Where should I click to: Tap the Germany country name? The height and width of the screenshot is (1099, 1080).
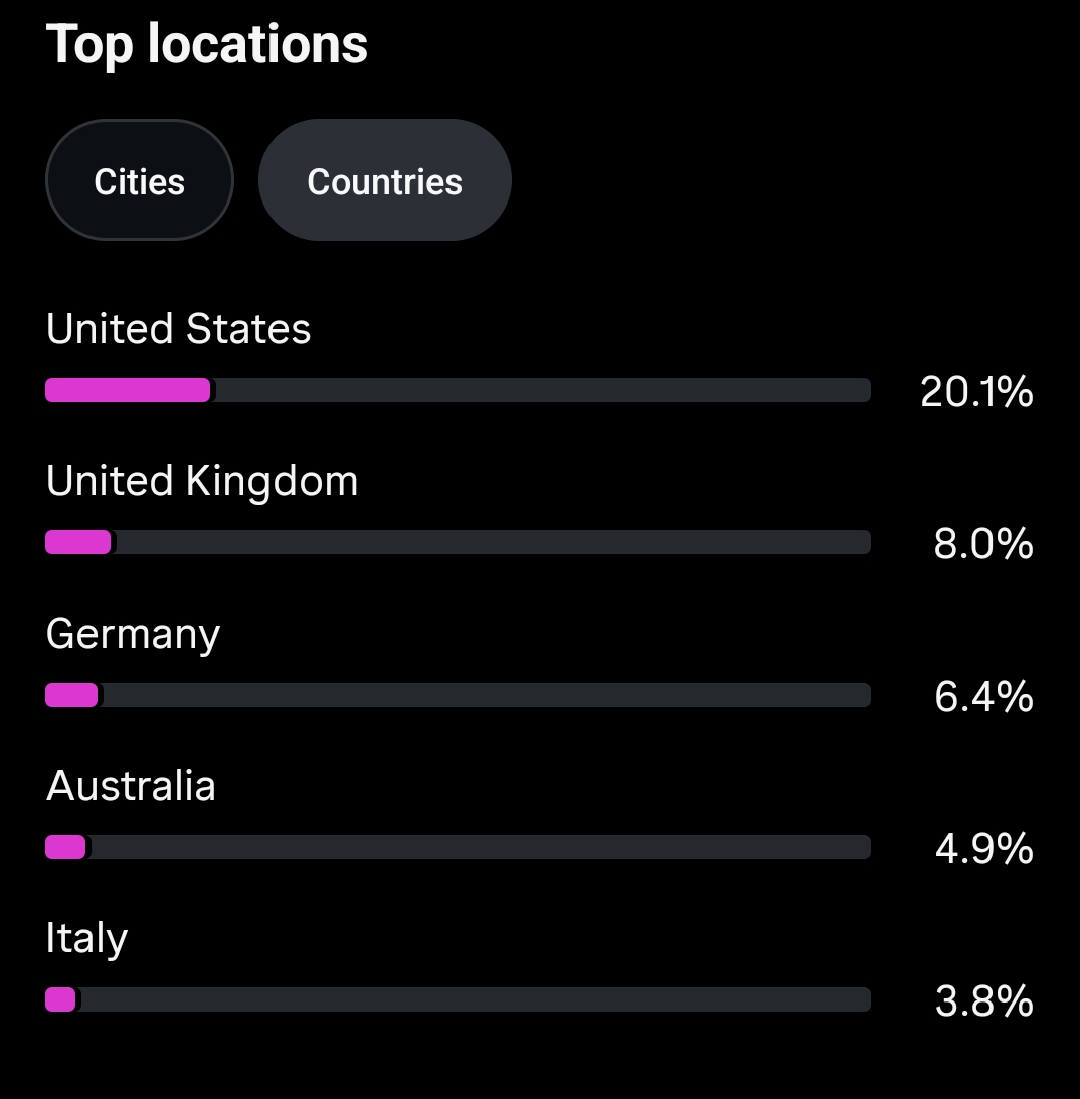[x=133, y=634]
